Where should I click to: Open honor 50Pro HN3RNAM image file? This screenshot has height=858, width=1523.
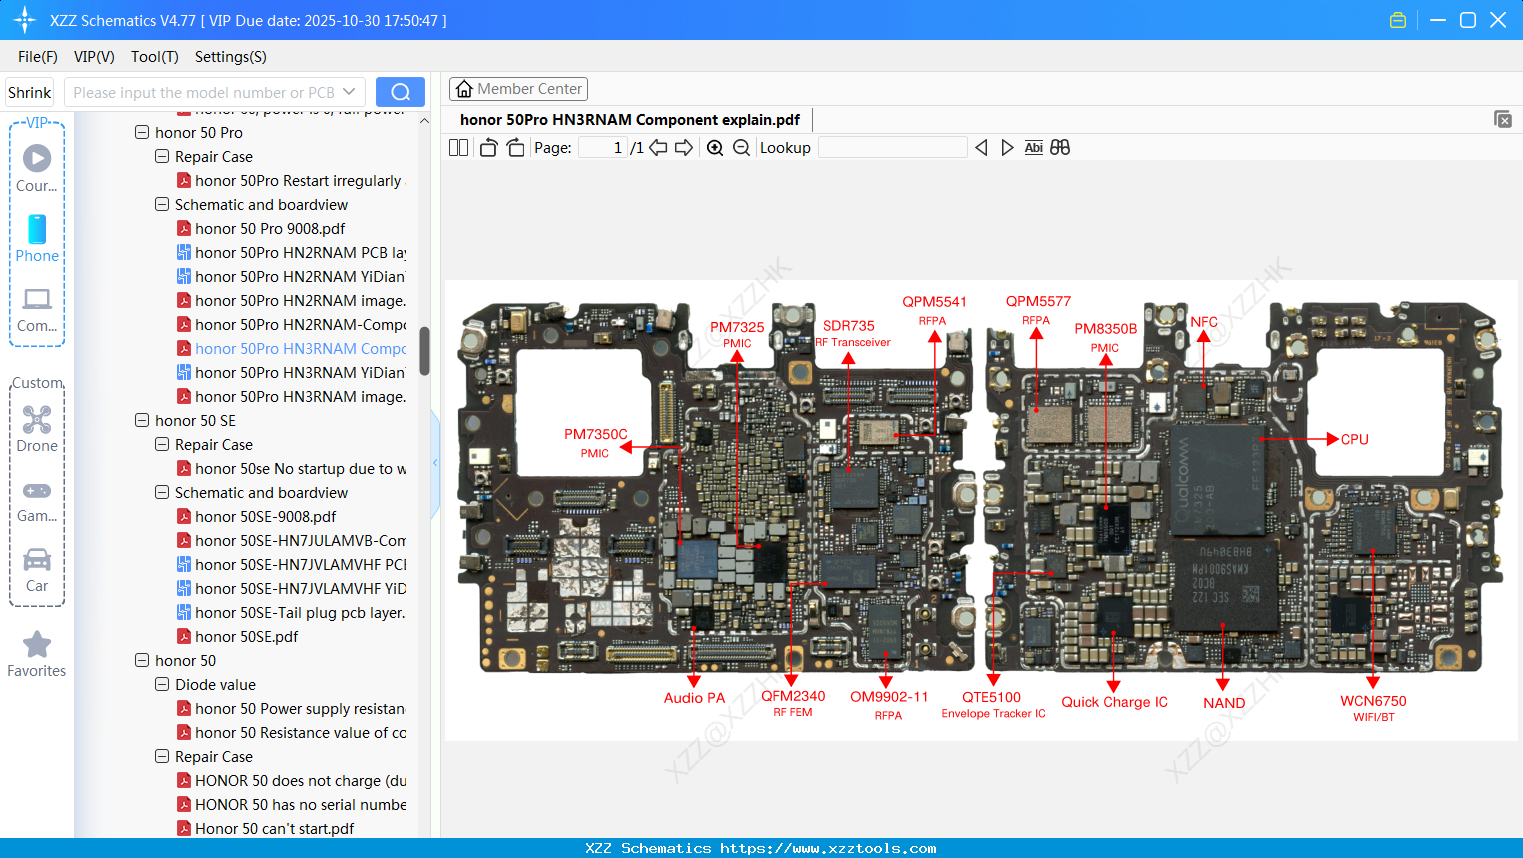(291, 397)
